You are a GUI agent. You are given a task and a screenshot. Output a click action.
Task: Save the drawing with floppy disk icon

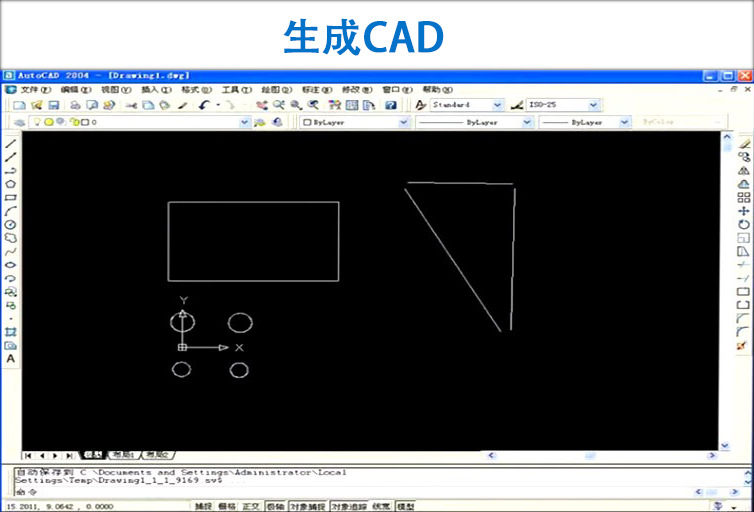tap(54, 105)
